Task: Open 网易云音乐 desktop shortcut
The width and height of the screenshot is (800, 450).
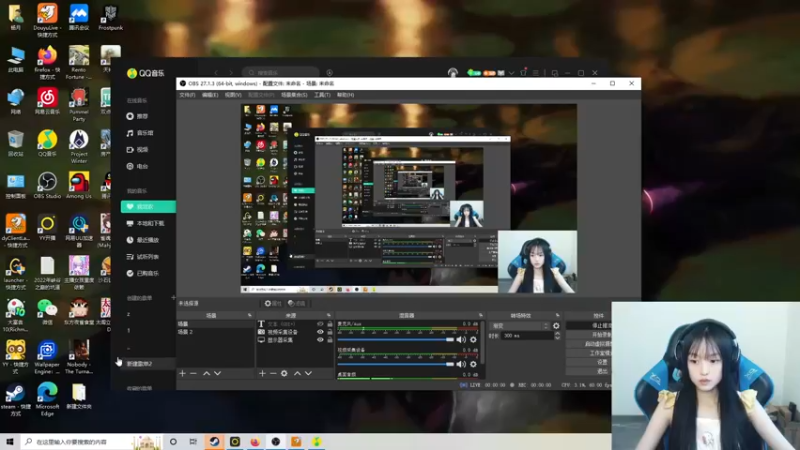Action: (47, 101)
